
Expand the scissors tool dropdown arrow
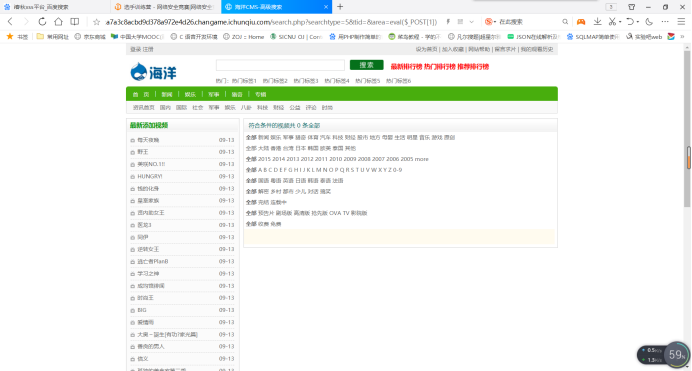pyautogui.click(x=620, y=22)
